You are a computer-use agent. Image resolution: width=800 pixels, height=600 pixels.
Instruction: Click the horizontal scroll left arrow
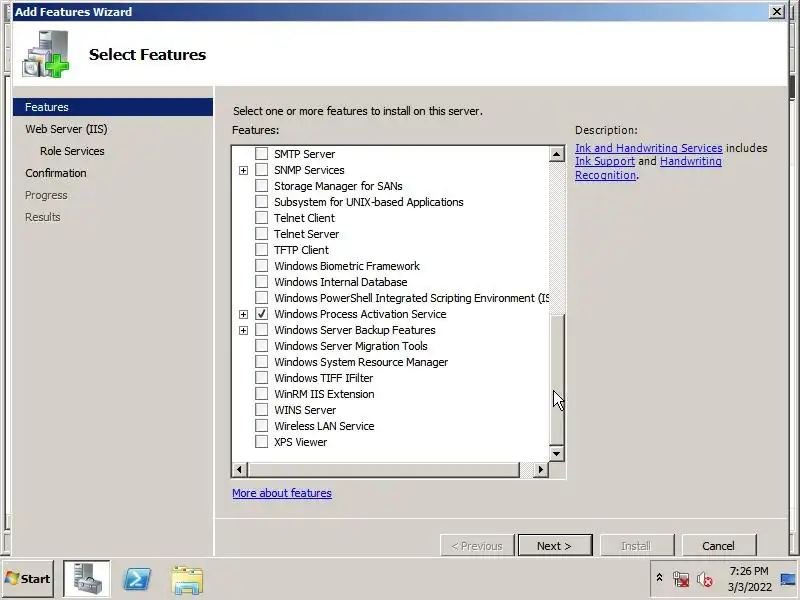239,469
